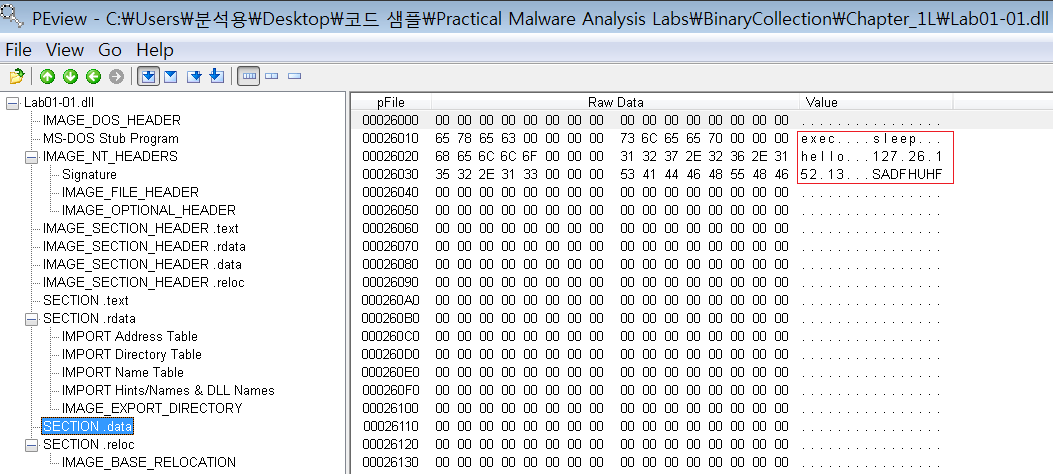This screenshot has width=1053, height=474.
Task: Select the four-segment byte view icon
Action: [x=249, y=77]
